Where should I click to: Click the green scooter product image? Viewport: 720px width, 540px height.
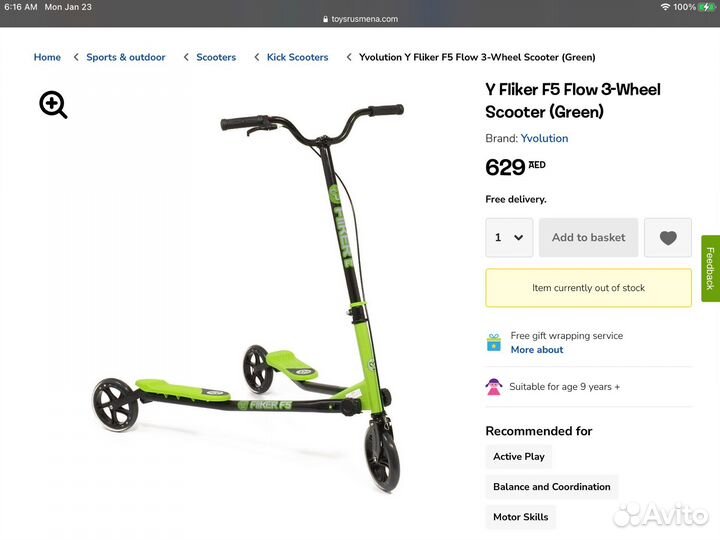click(248, 298)
